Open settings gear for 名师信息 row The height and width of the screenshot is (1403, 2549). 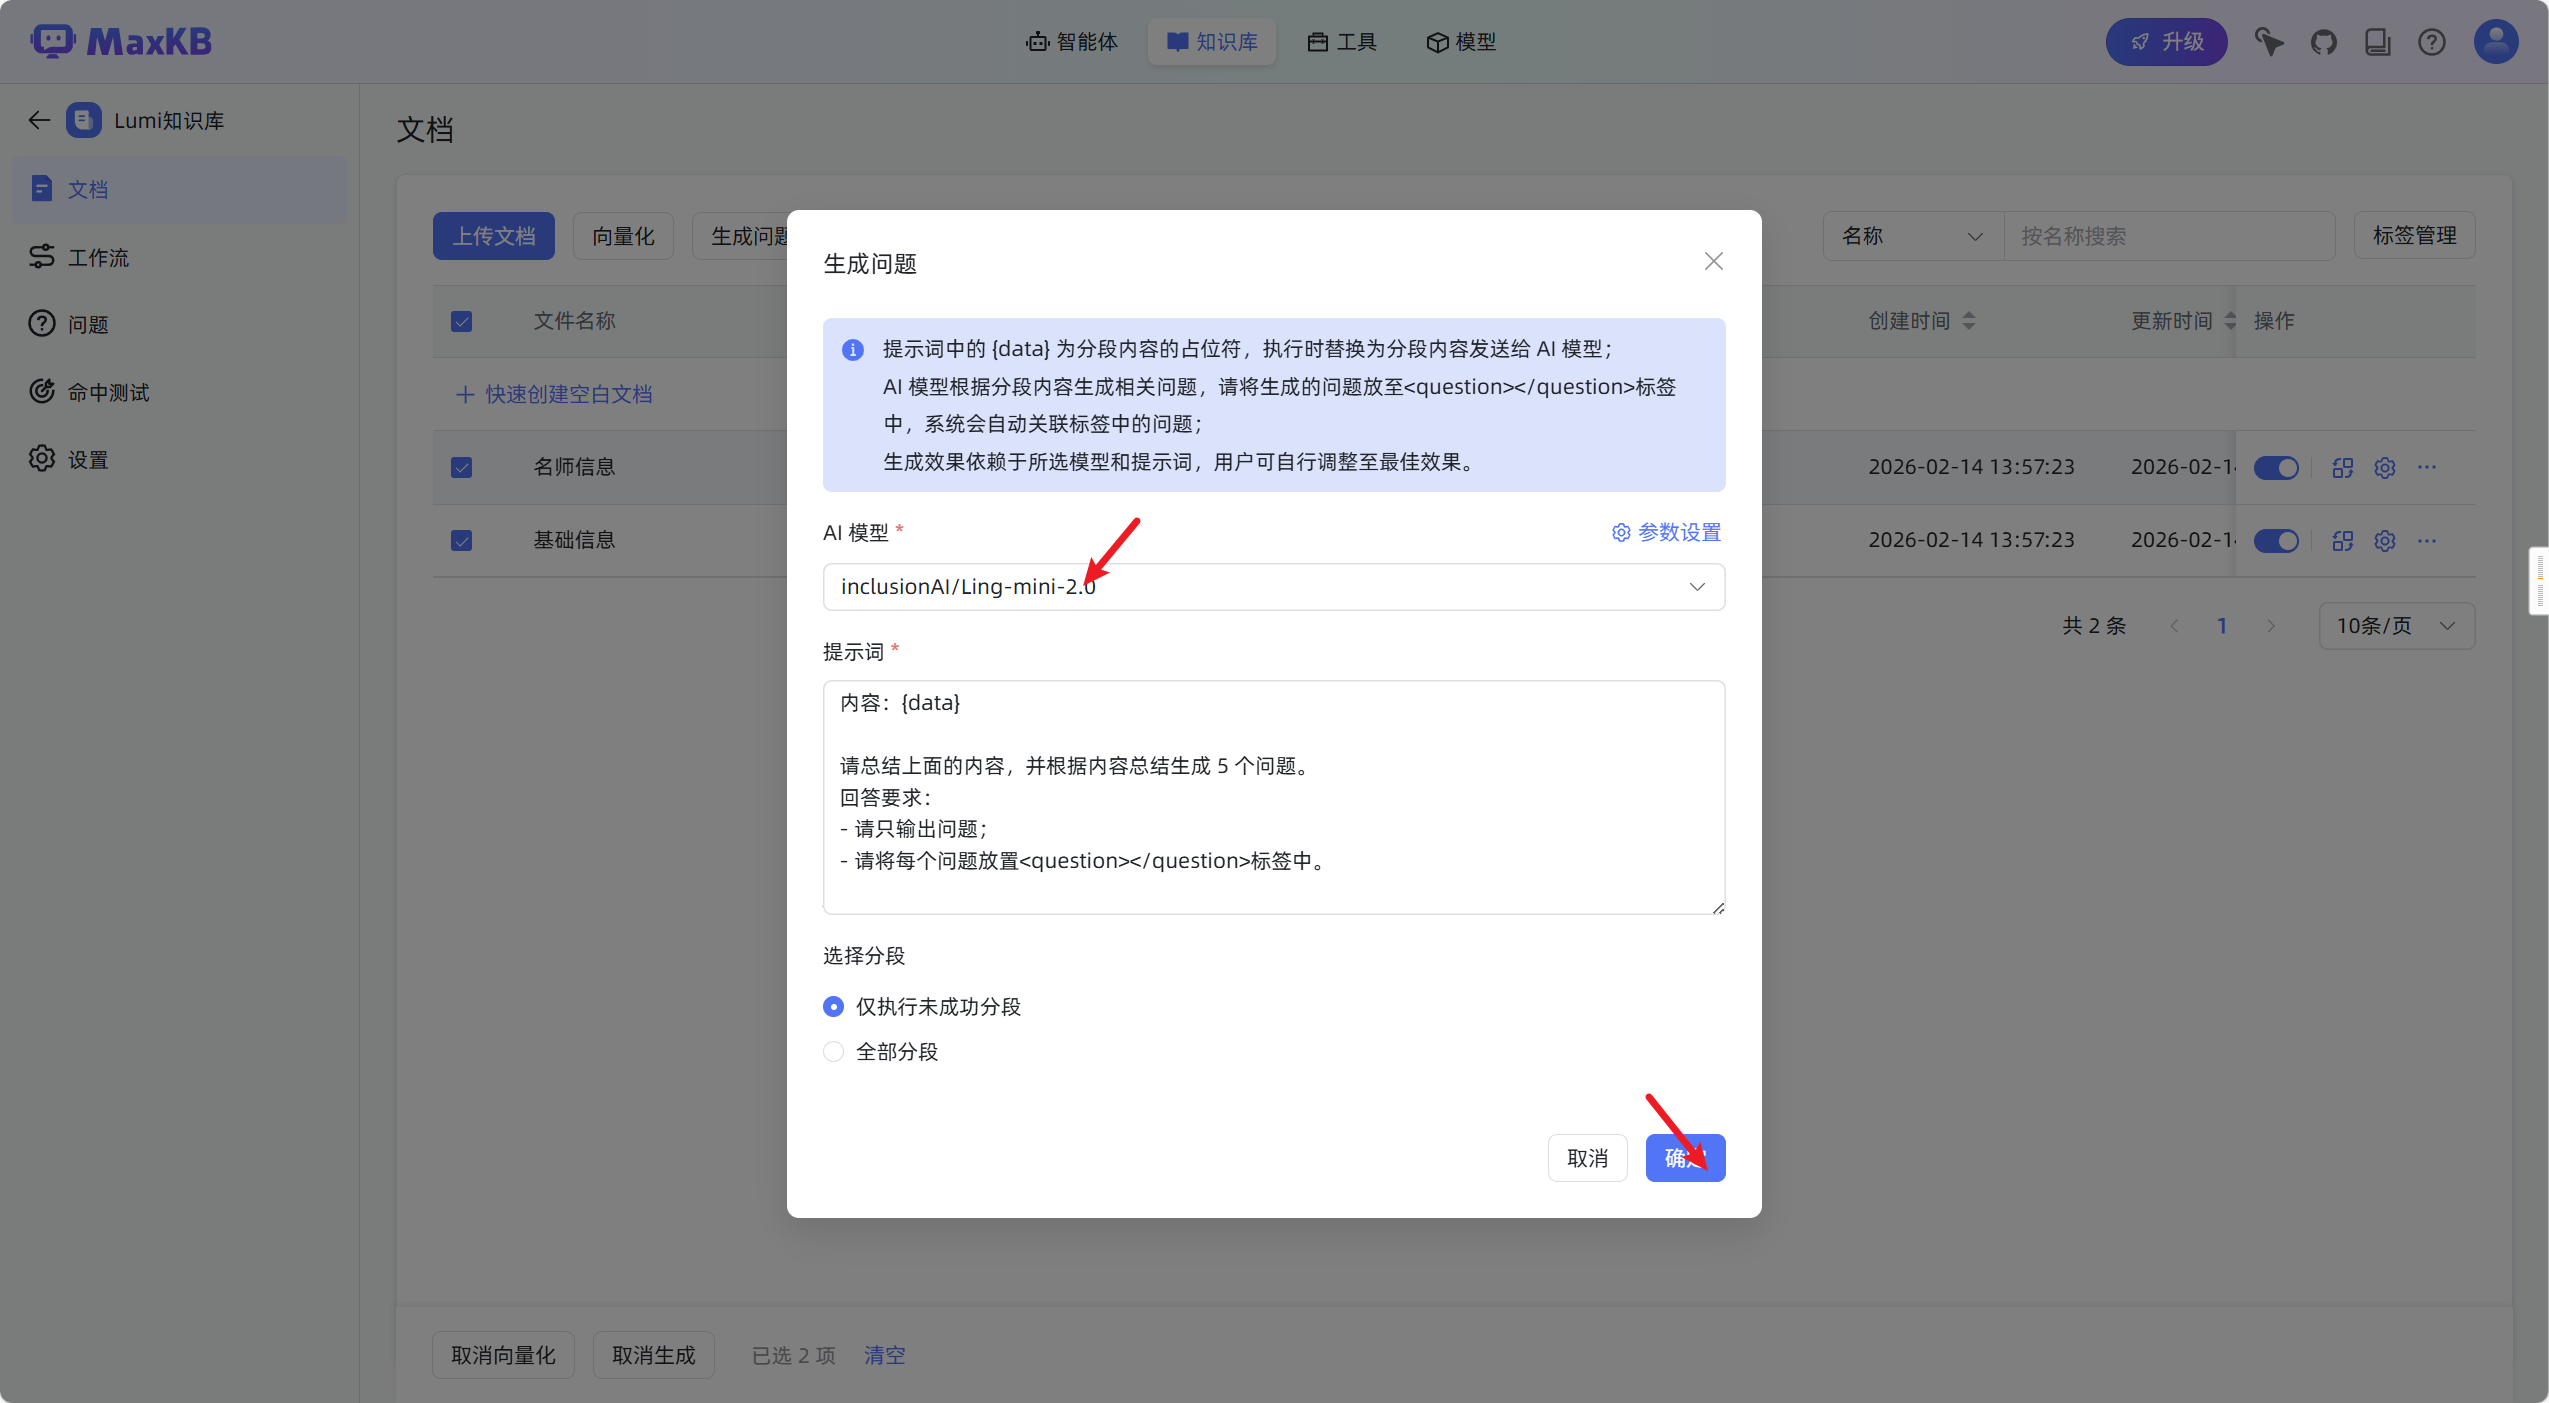(x=2384, y=468)
